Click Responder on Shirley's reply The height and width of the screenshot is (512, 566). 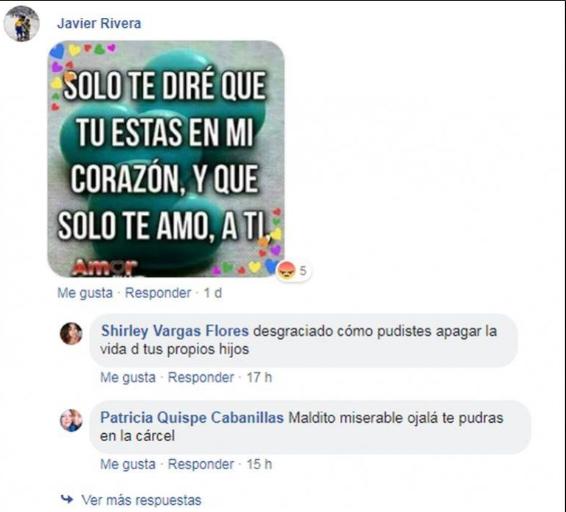tap(201, 377)
